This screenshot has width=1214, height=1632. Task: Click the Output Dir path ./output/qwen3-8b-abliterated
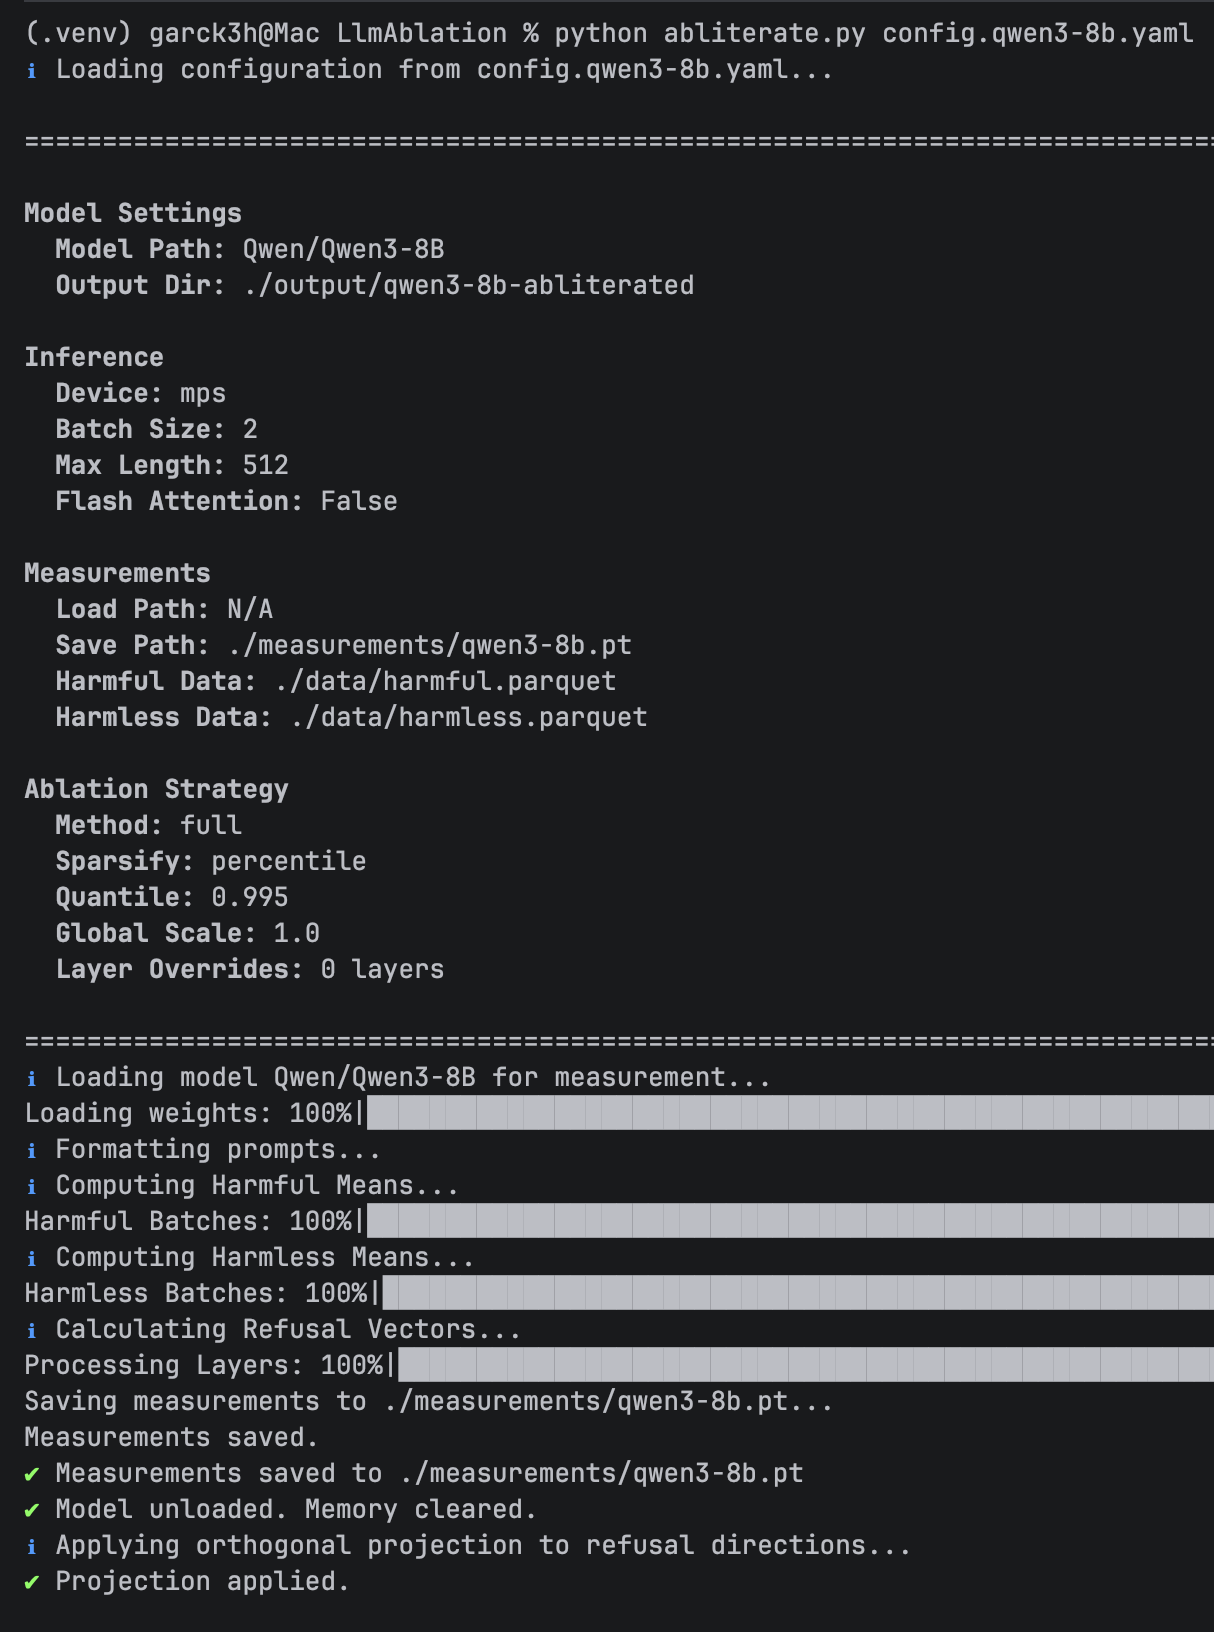468,286
